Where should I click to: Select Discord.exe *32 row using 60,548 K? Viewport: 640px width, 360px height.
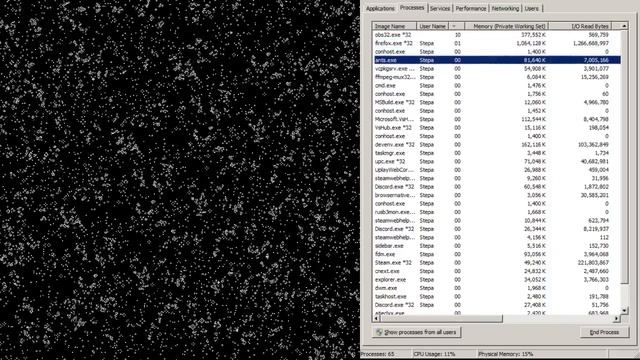[497, 187]
